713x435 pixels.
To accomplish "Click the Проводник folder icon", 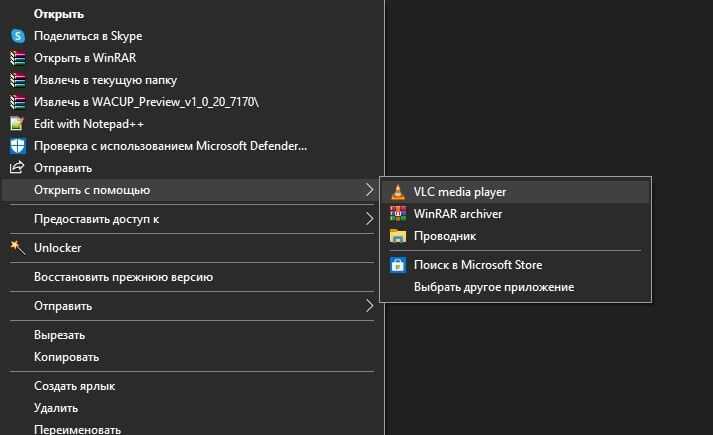I will point(398,236).
